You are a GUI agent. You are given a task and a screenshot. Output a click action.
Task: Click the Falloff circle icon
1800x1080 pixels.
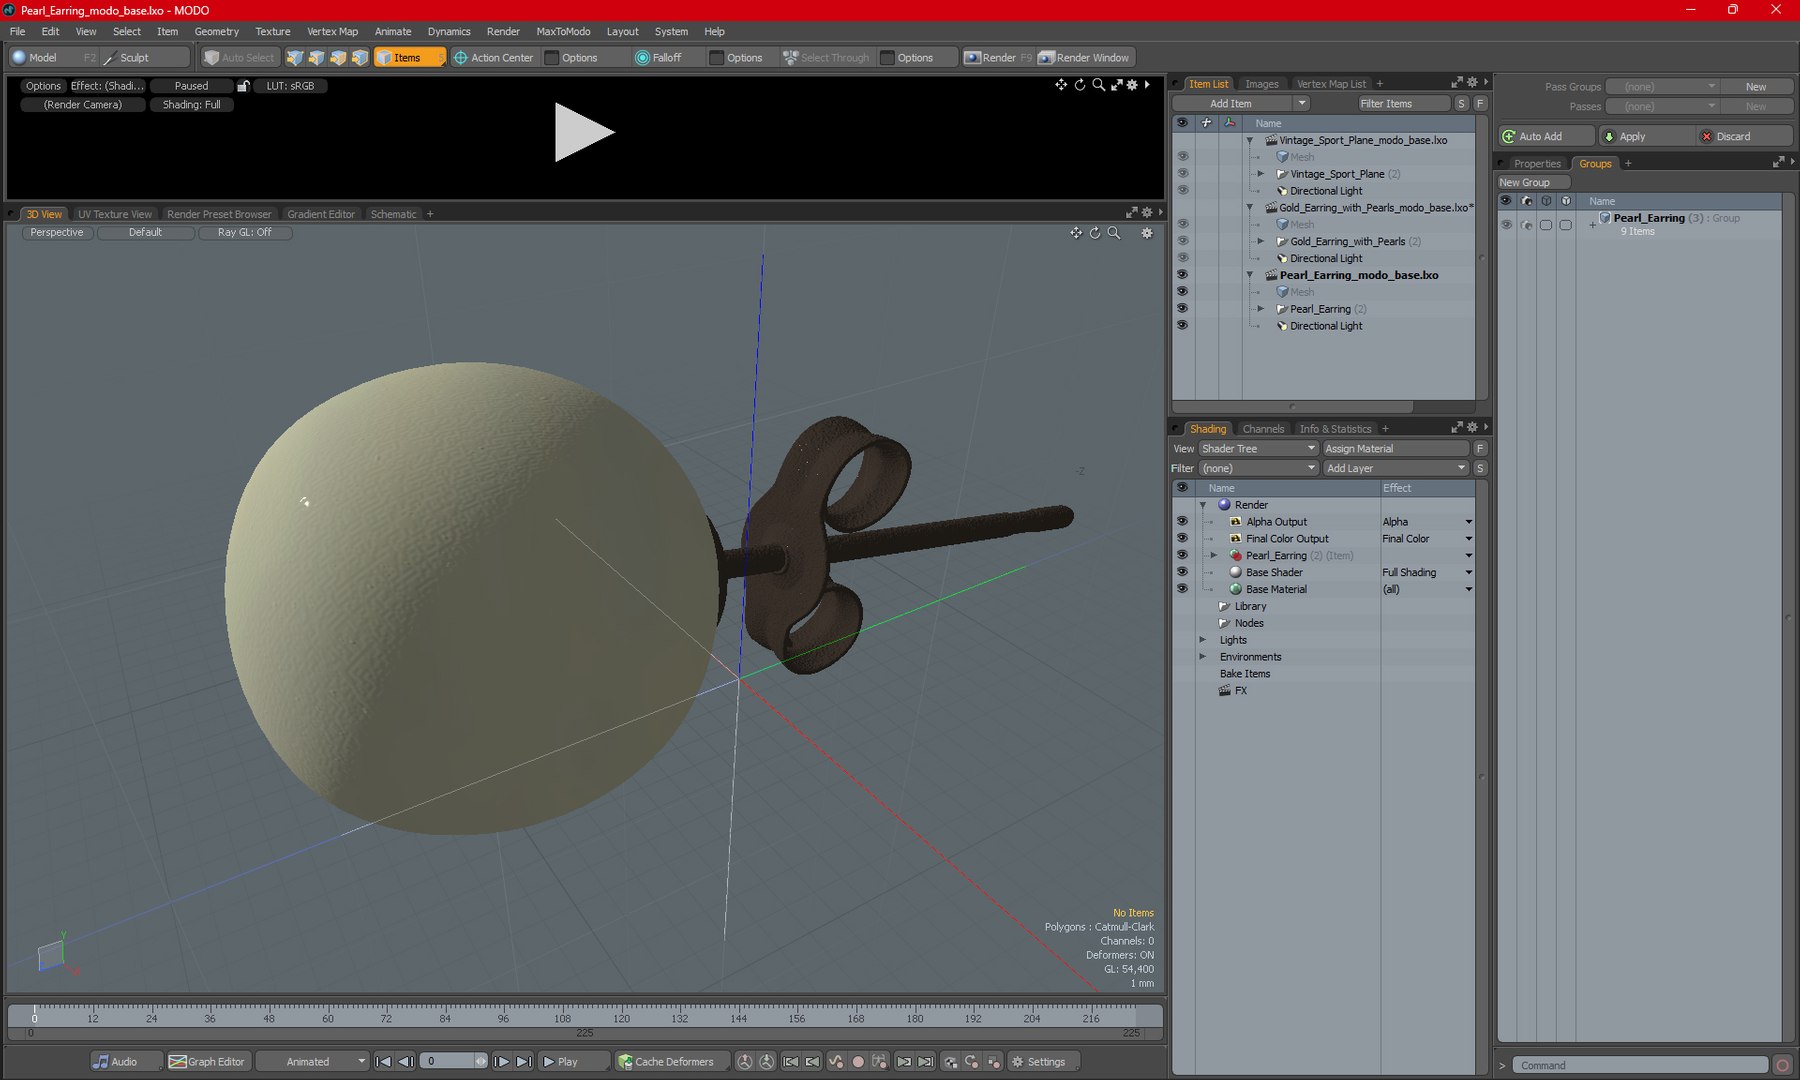(642, 58)
